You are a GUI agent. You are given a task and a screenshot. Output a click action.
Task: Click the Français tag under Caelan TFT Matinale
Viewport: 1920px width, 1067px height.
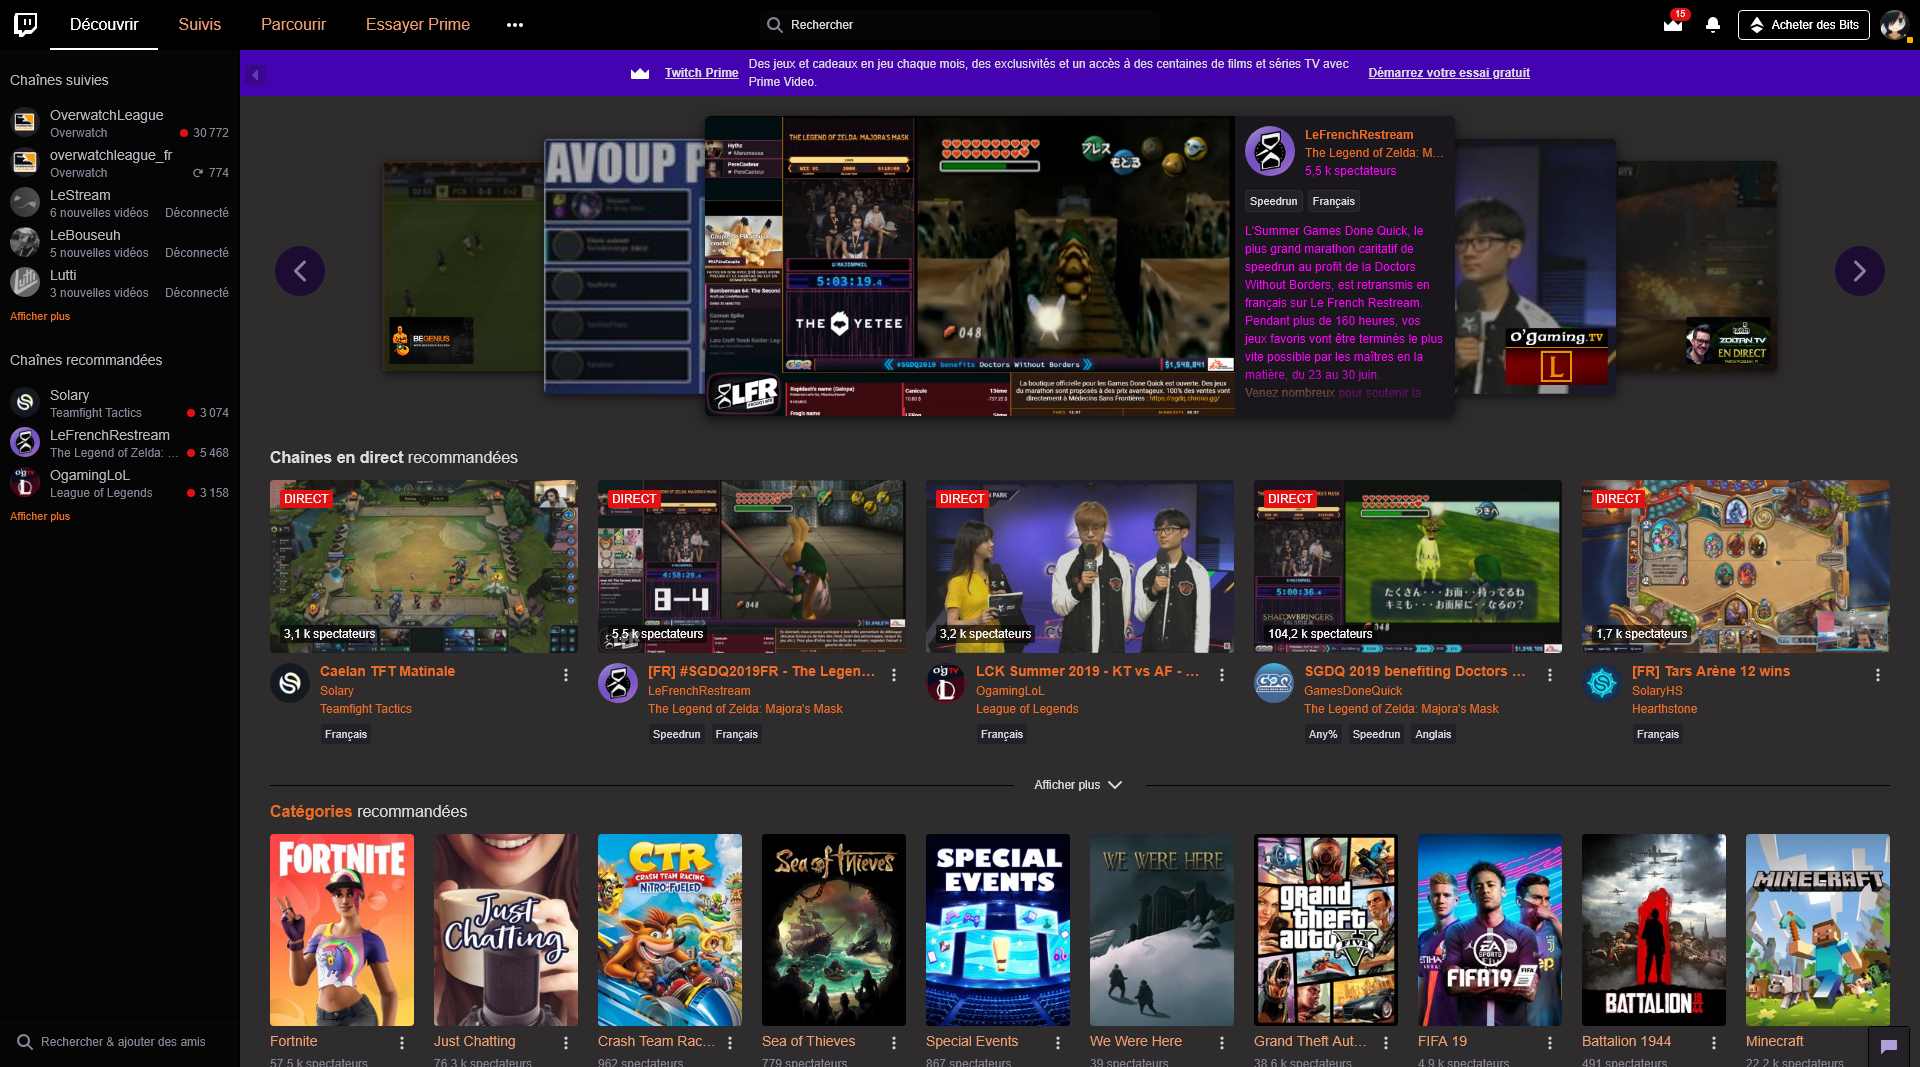click(x=346, y=734)
